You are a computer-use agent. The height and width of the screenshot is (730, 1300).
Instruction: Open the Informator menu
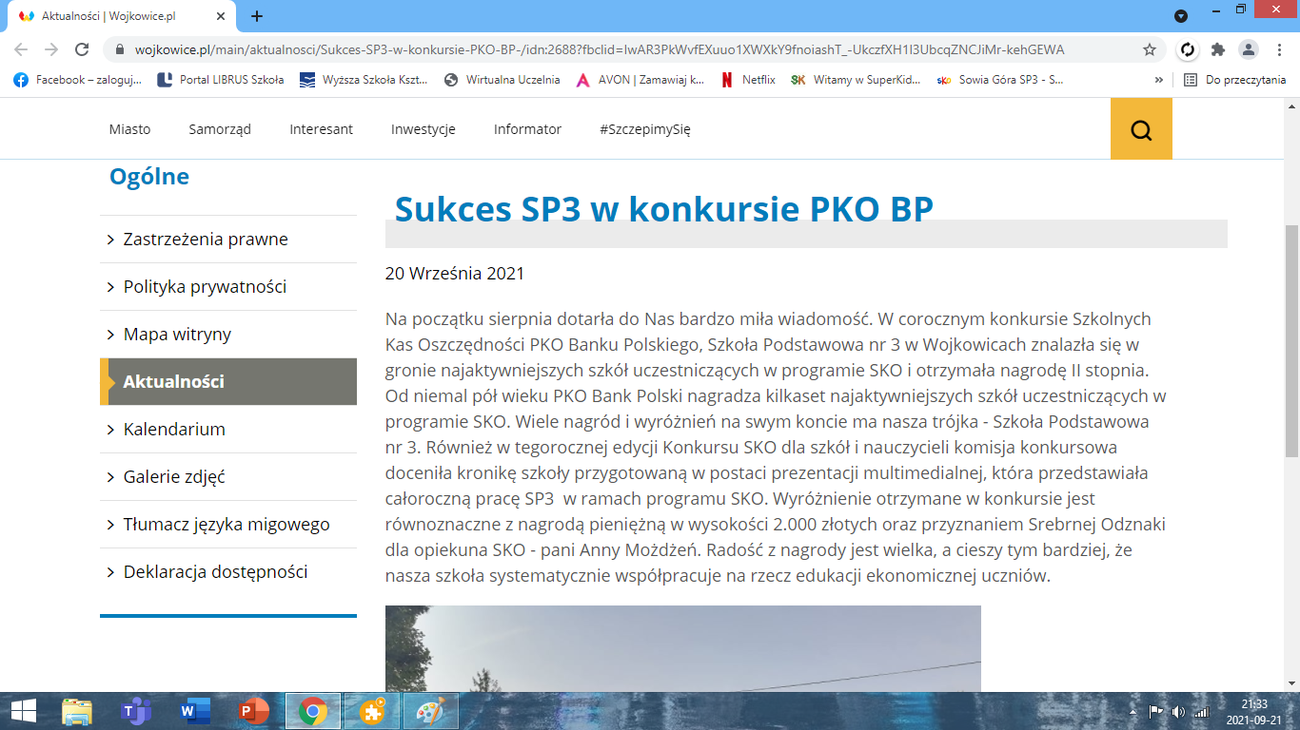[527, 129]
